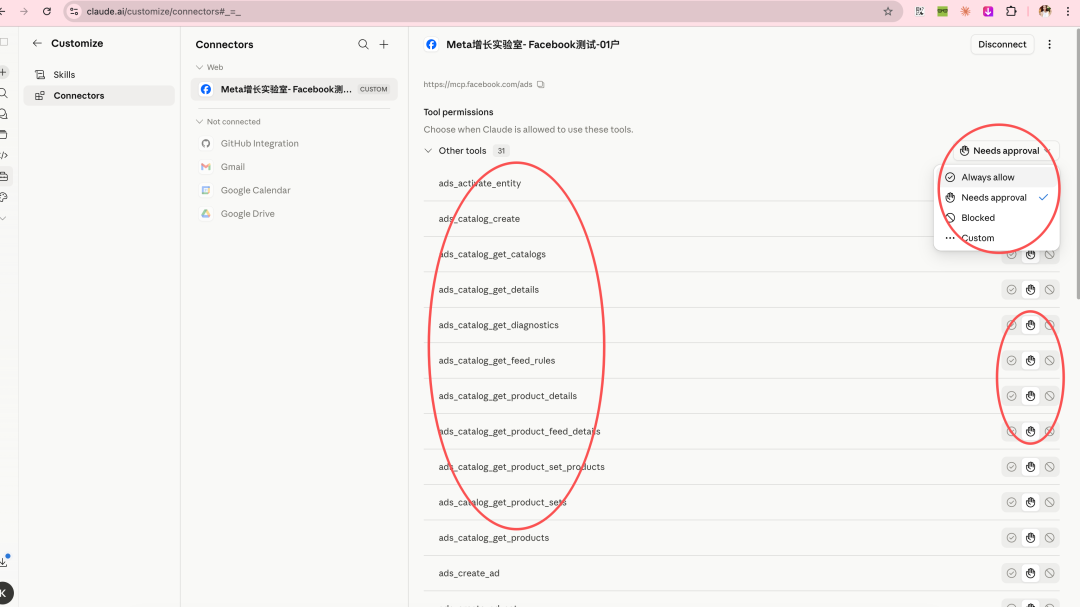
Task: Search connectors with the magnifier icon
Action: (363, 44)
